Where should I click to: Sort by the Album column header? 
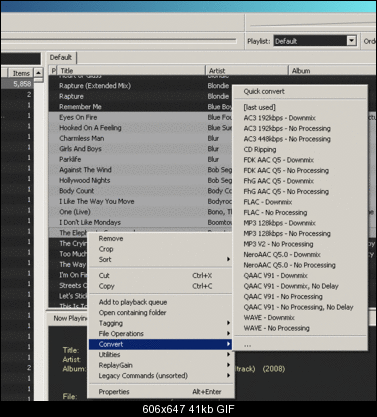332,71
